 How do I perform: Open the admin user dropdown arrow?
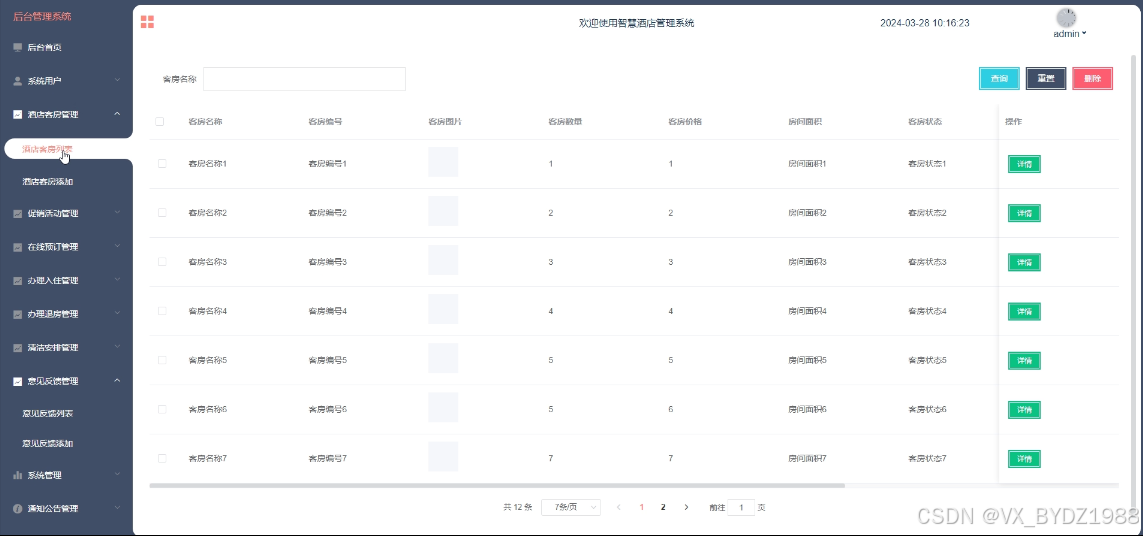1085,33
